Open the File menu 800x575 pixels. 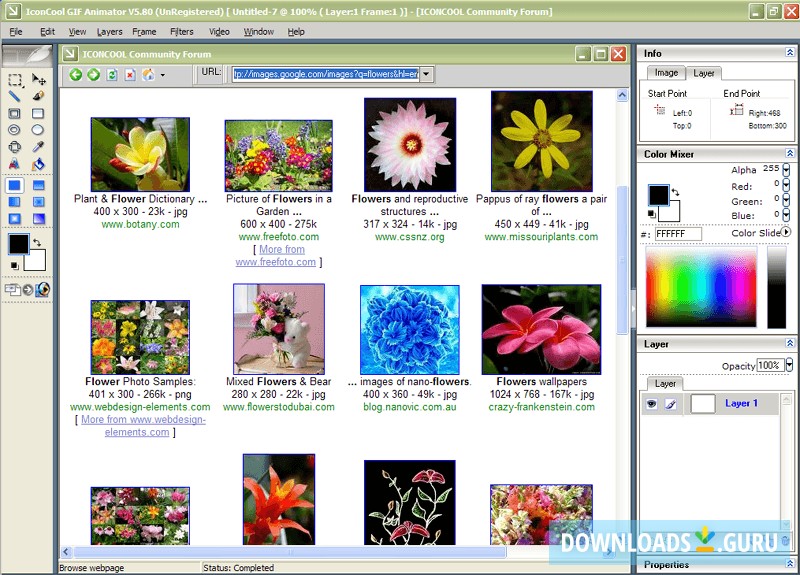coord(16,32)
